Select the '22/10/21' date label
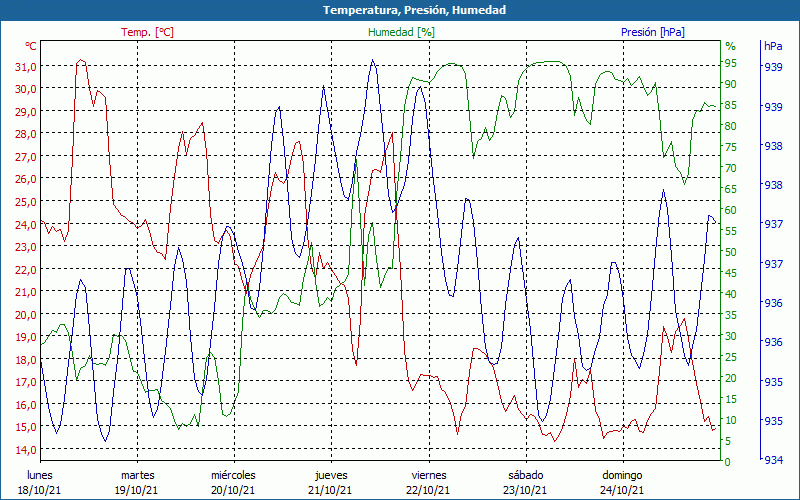The width and height of the screenshot is (800, 500). tap(428, 491)
